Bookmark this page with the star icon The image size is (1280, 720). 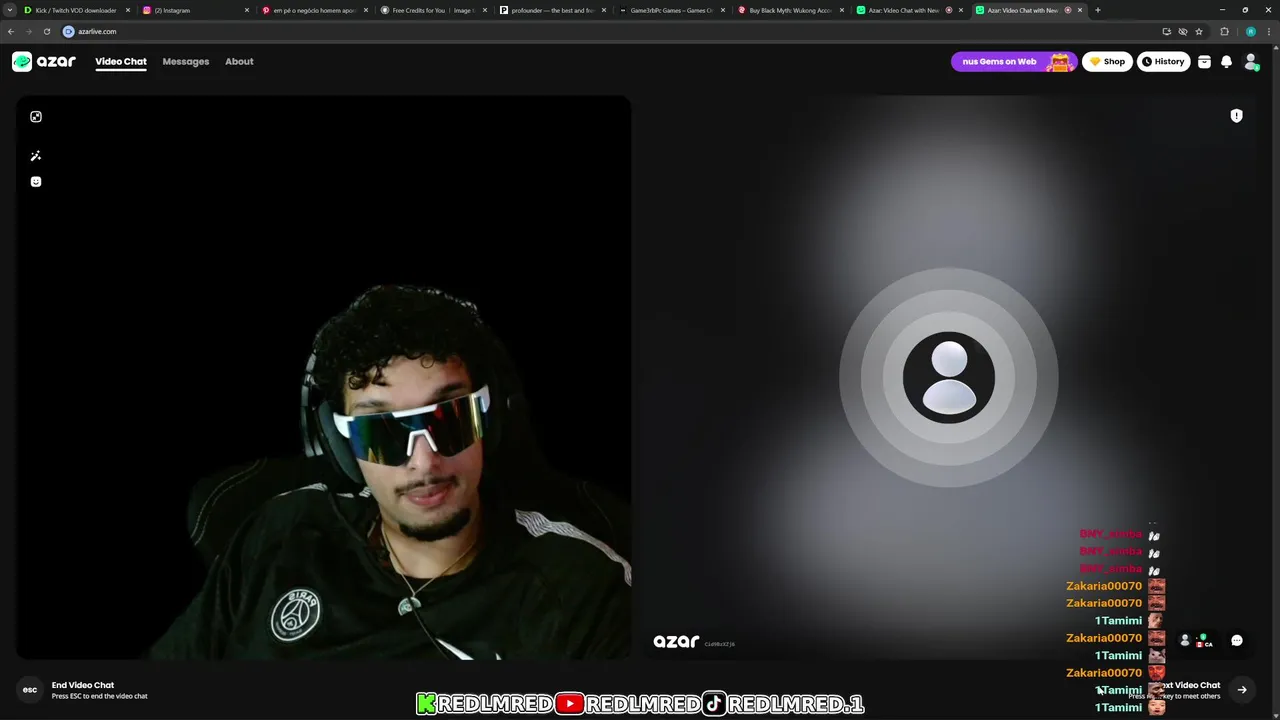pyautogui.click(x=1199, y=31)
